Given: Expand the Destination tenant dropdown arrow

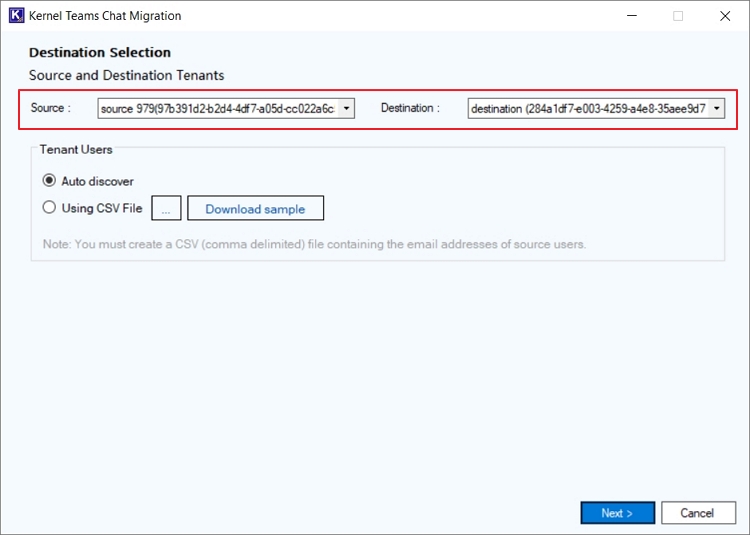Looking at the screenshot, I should point(716,108).
